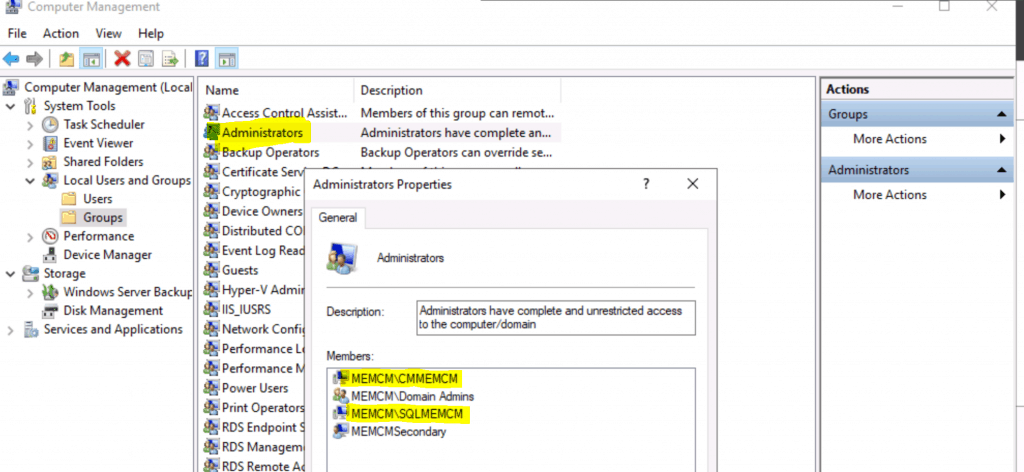This screenshot has height=472, width=1024.
Task: Collapse Local Users and Groups node
Action: tap(29, 181)
